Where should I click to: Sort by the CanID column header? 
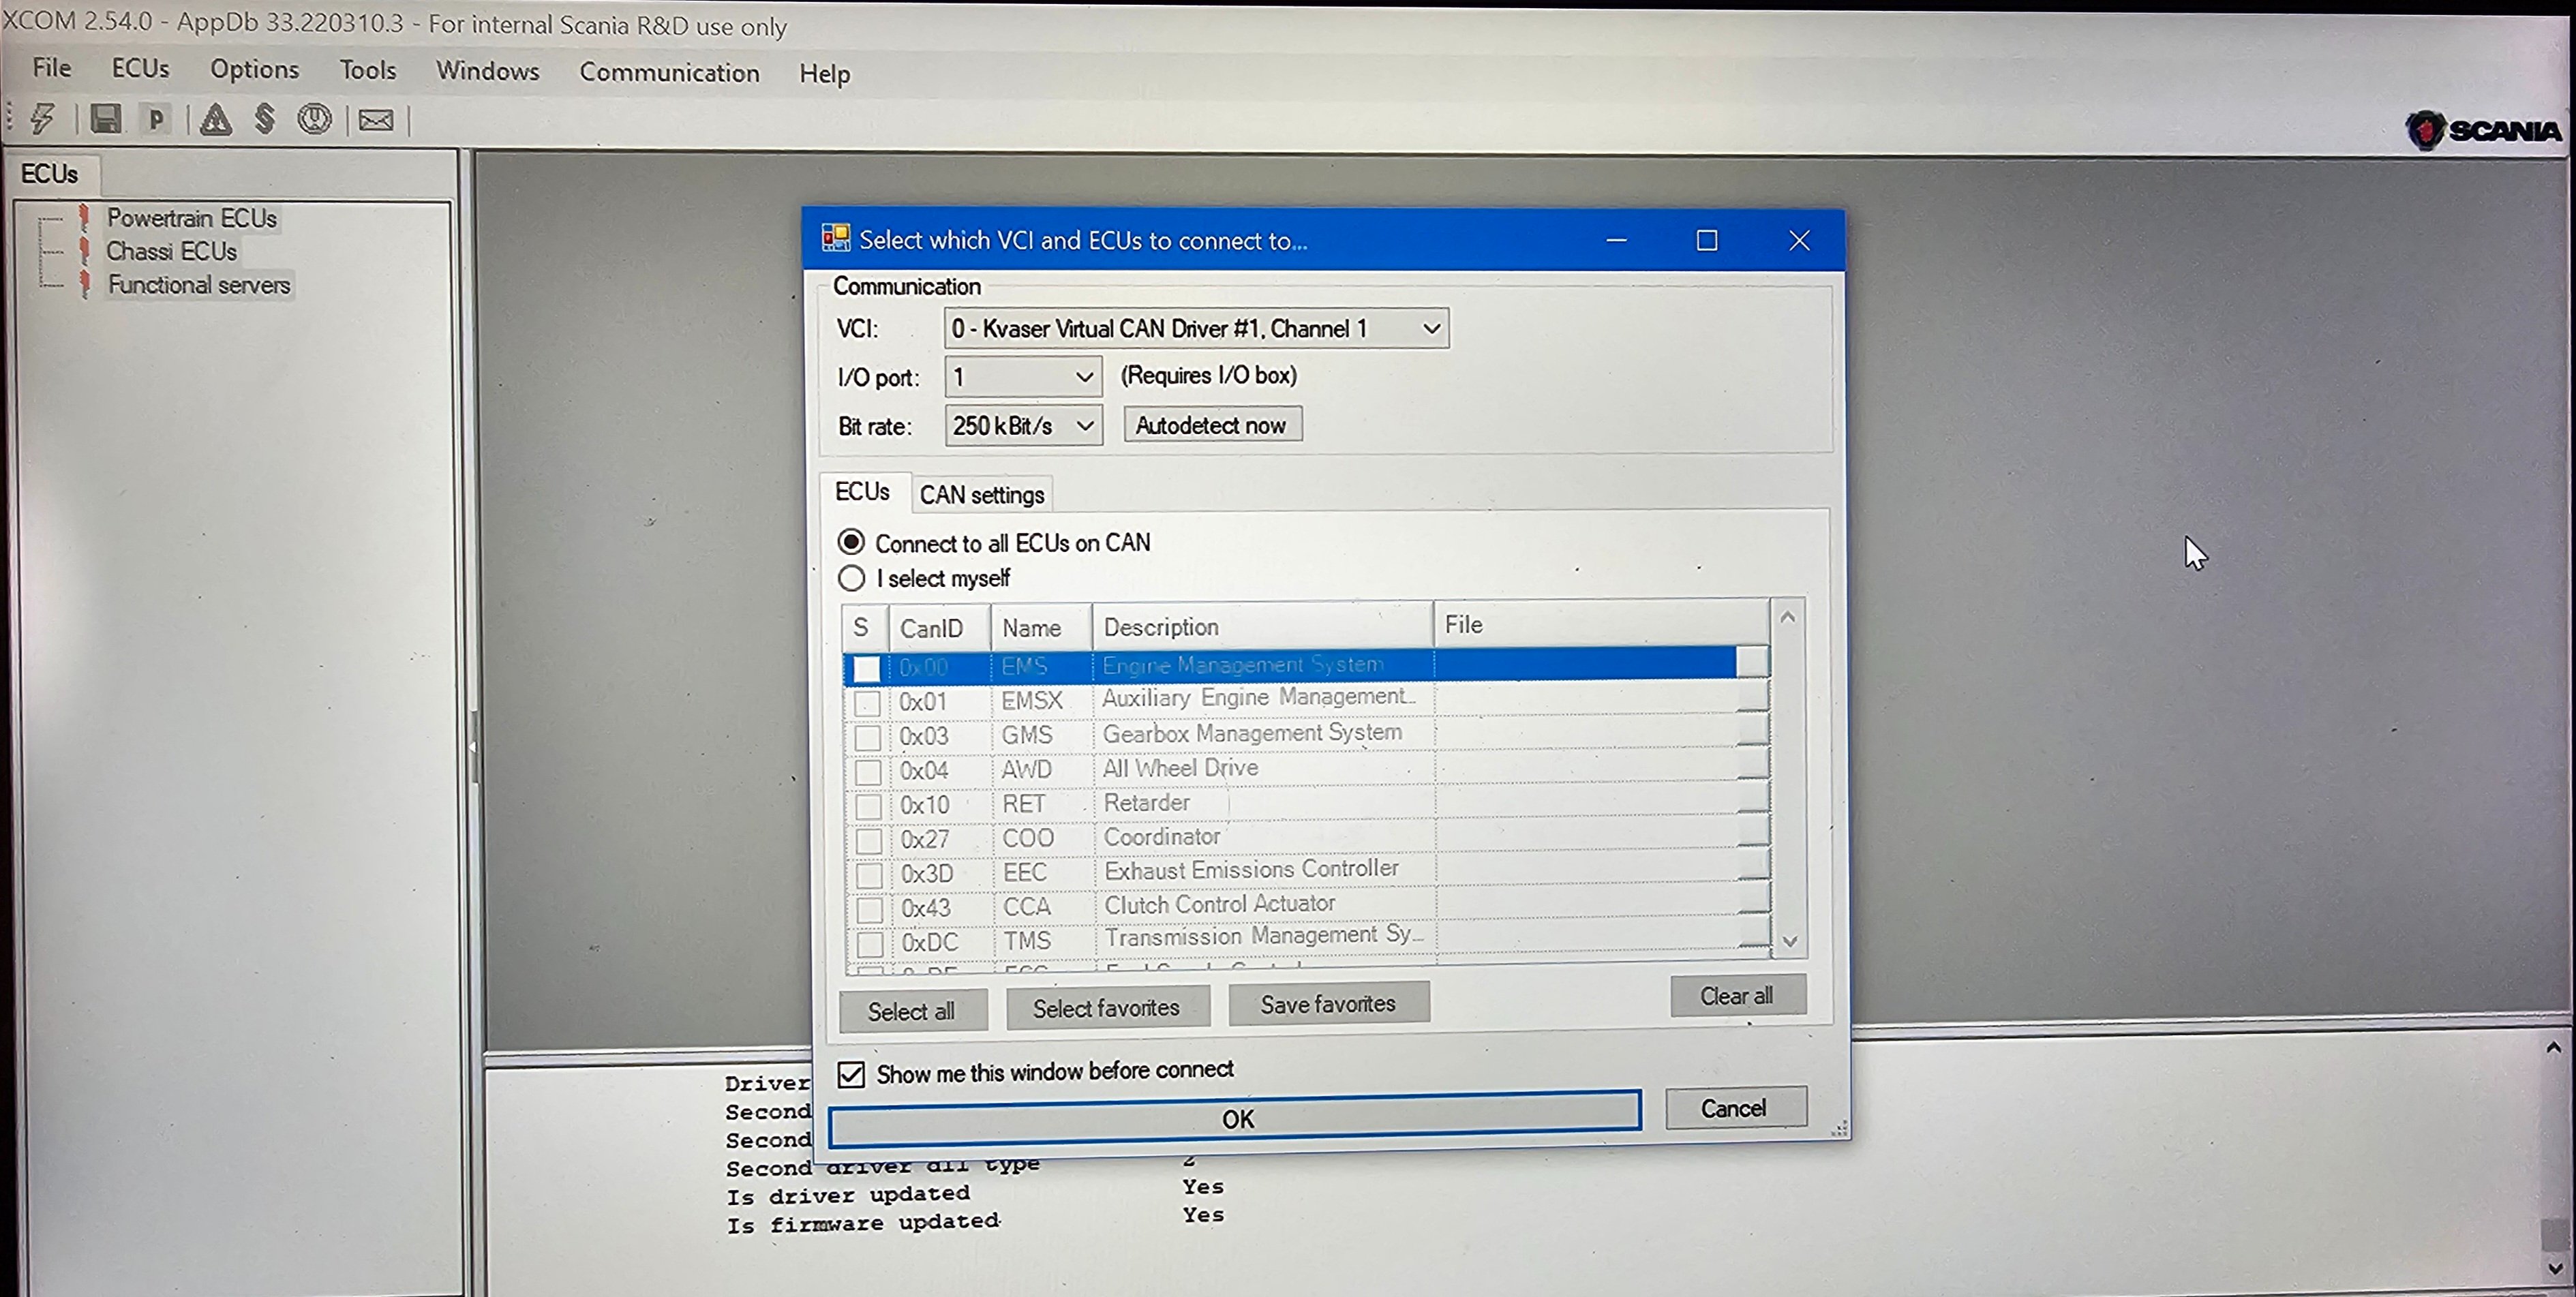[x=939, y=628]
